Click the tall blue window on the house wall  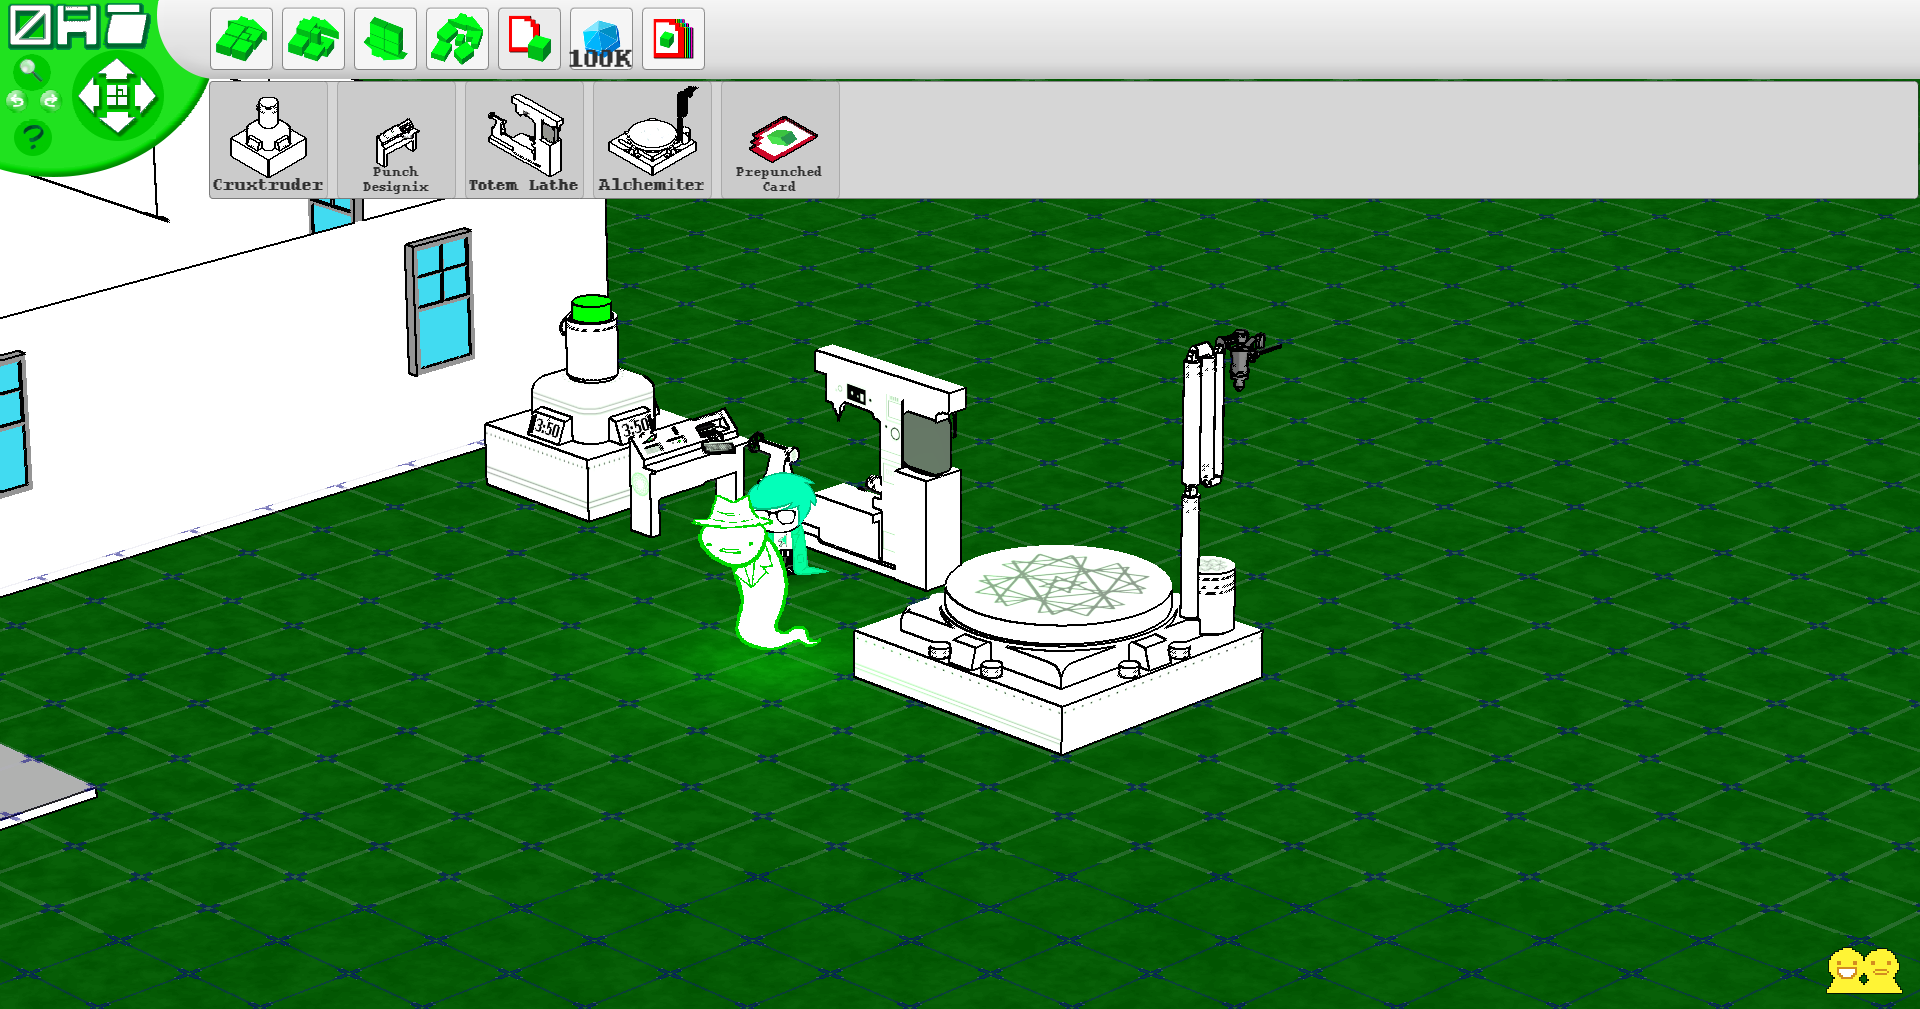pos(440,301)
